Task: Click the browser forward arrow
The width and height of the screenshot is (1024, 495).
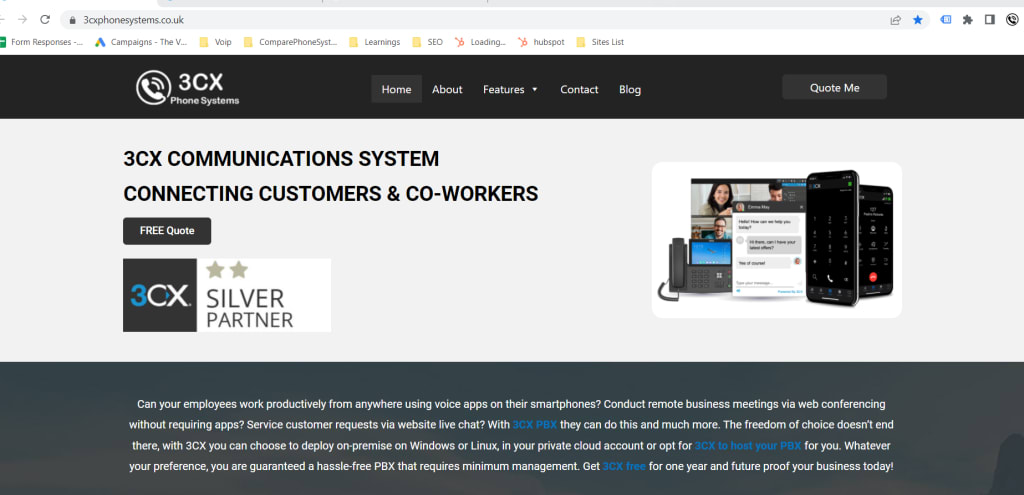Action: click(x=22, y=20)
